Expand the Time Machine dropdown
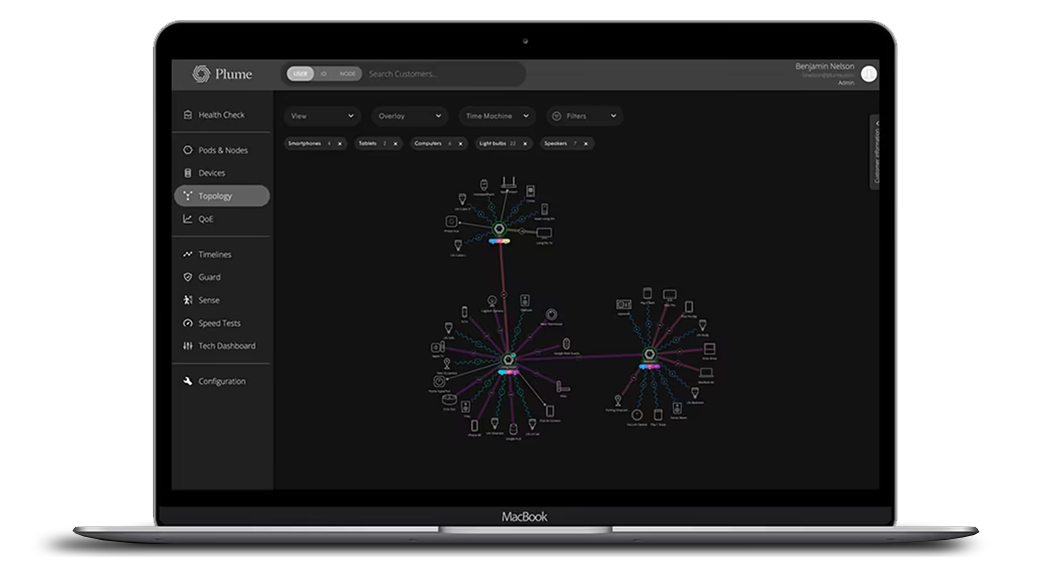This screenshot has height=571, width=1050. (x=498, y=116)
